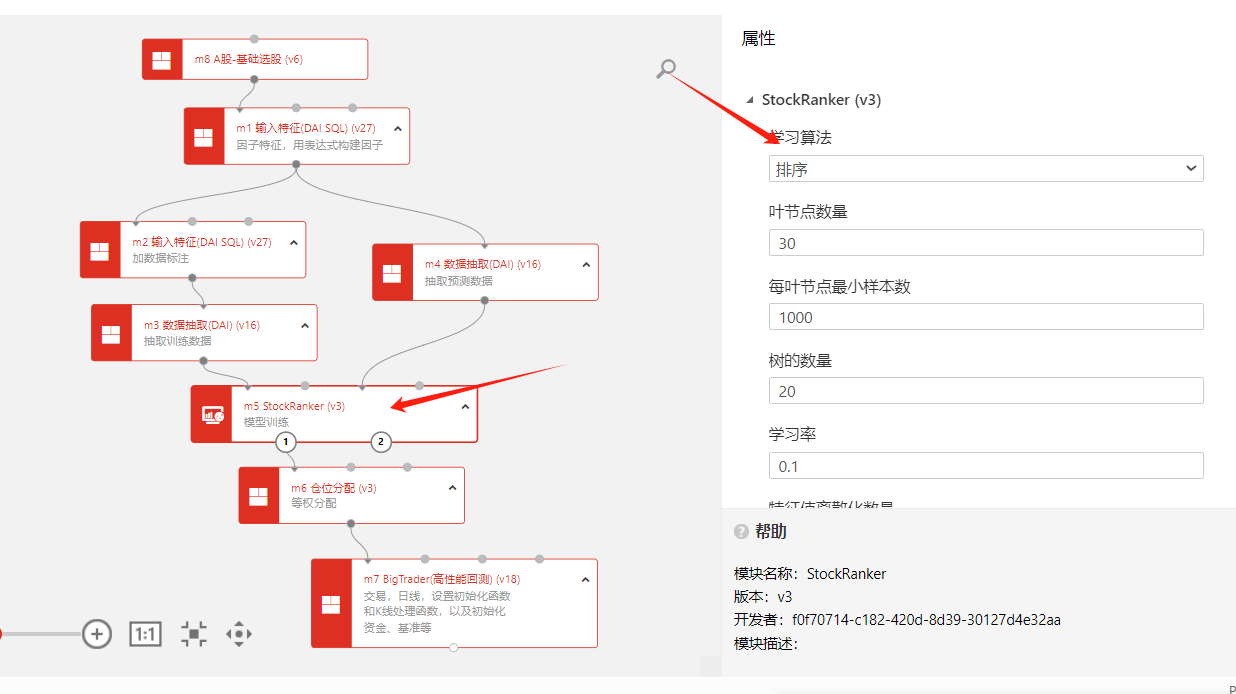The width and height of the screenshot is (1236, 694).
Task: Click the magnifier search icon on canvas
Action: (666, 69)
